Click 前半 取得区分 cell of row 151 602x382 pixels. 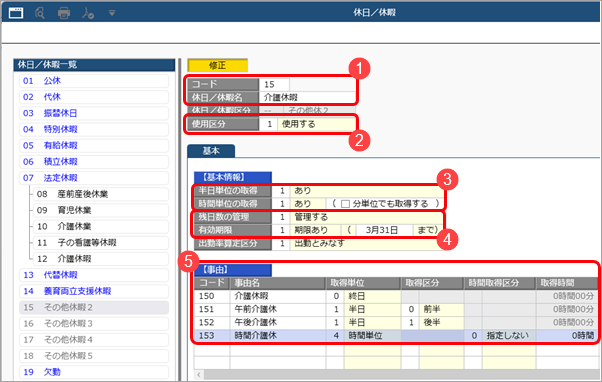(441, 309)
